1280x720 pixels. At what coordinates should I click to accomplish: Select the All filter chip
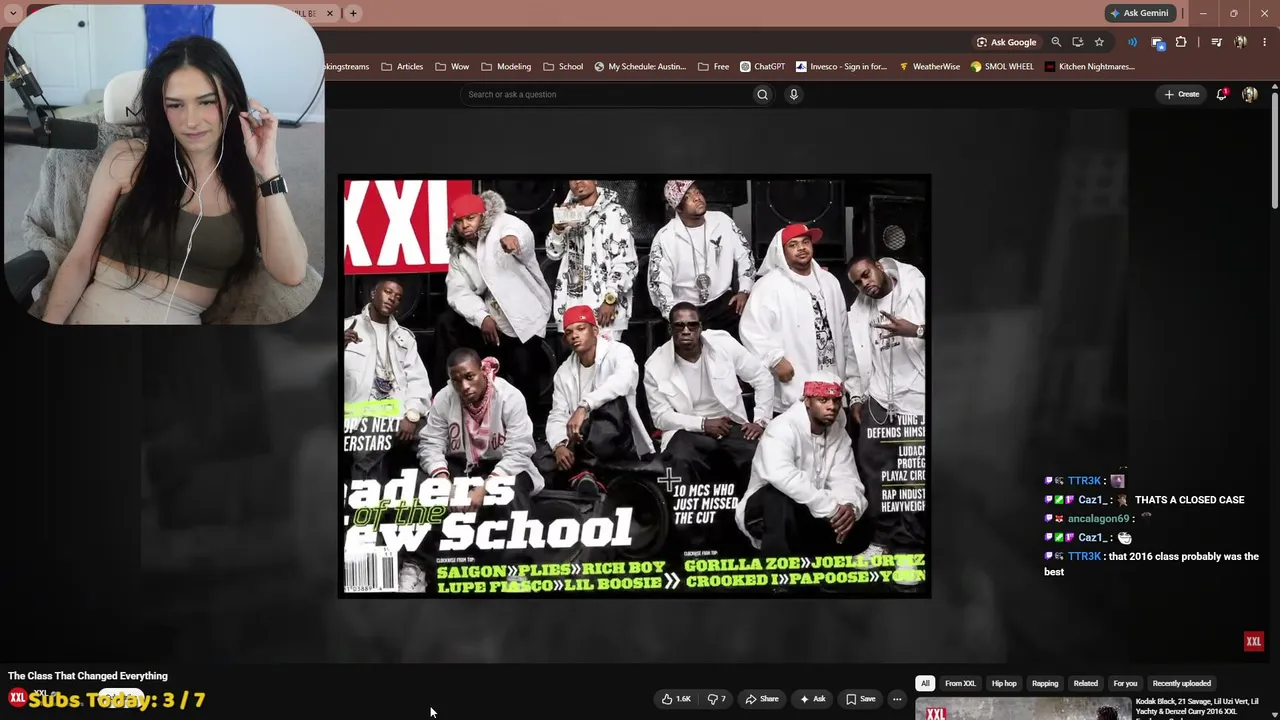925,684
